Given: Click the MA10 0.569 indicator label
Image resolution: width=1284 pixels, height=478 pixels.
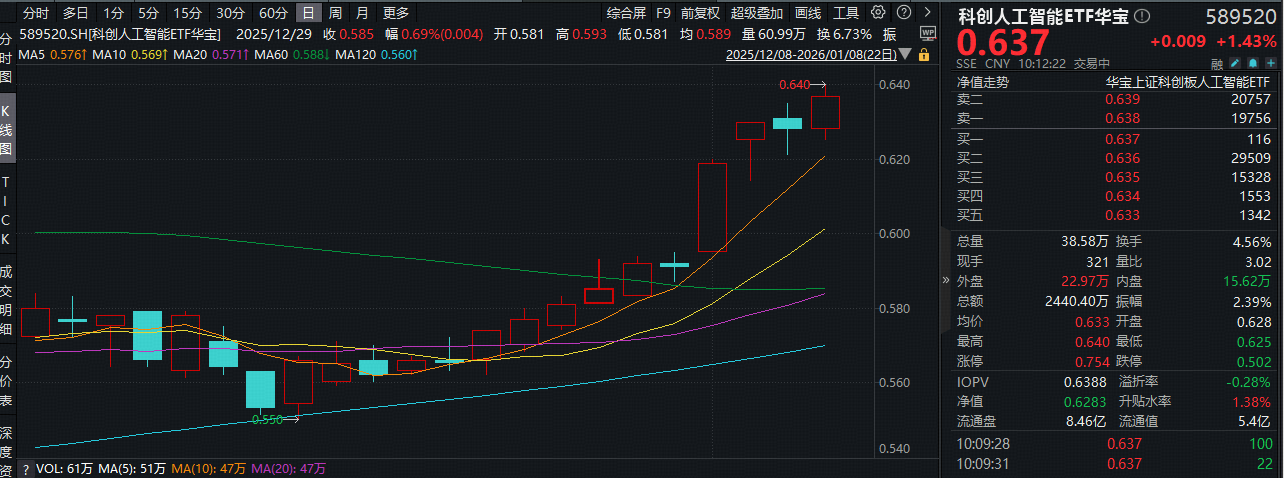Looking at the screenshot, I should [x=129, y=54].
